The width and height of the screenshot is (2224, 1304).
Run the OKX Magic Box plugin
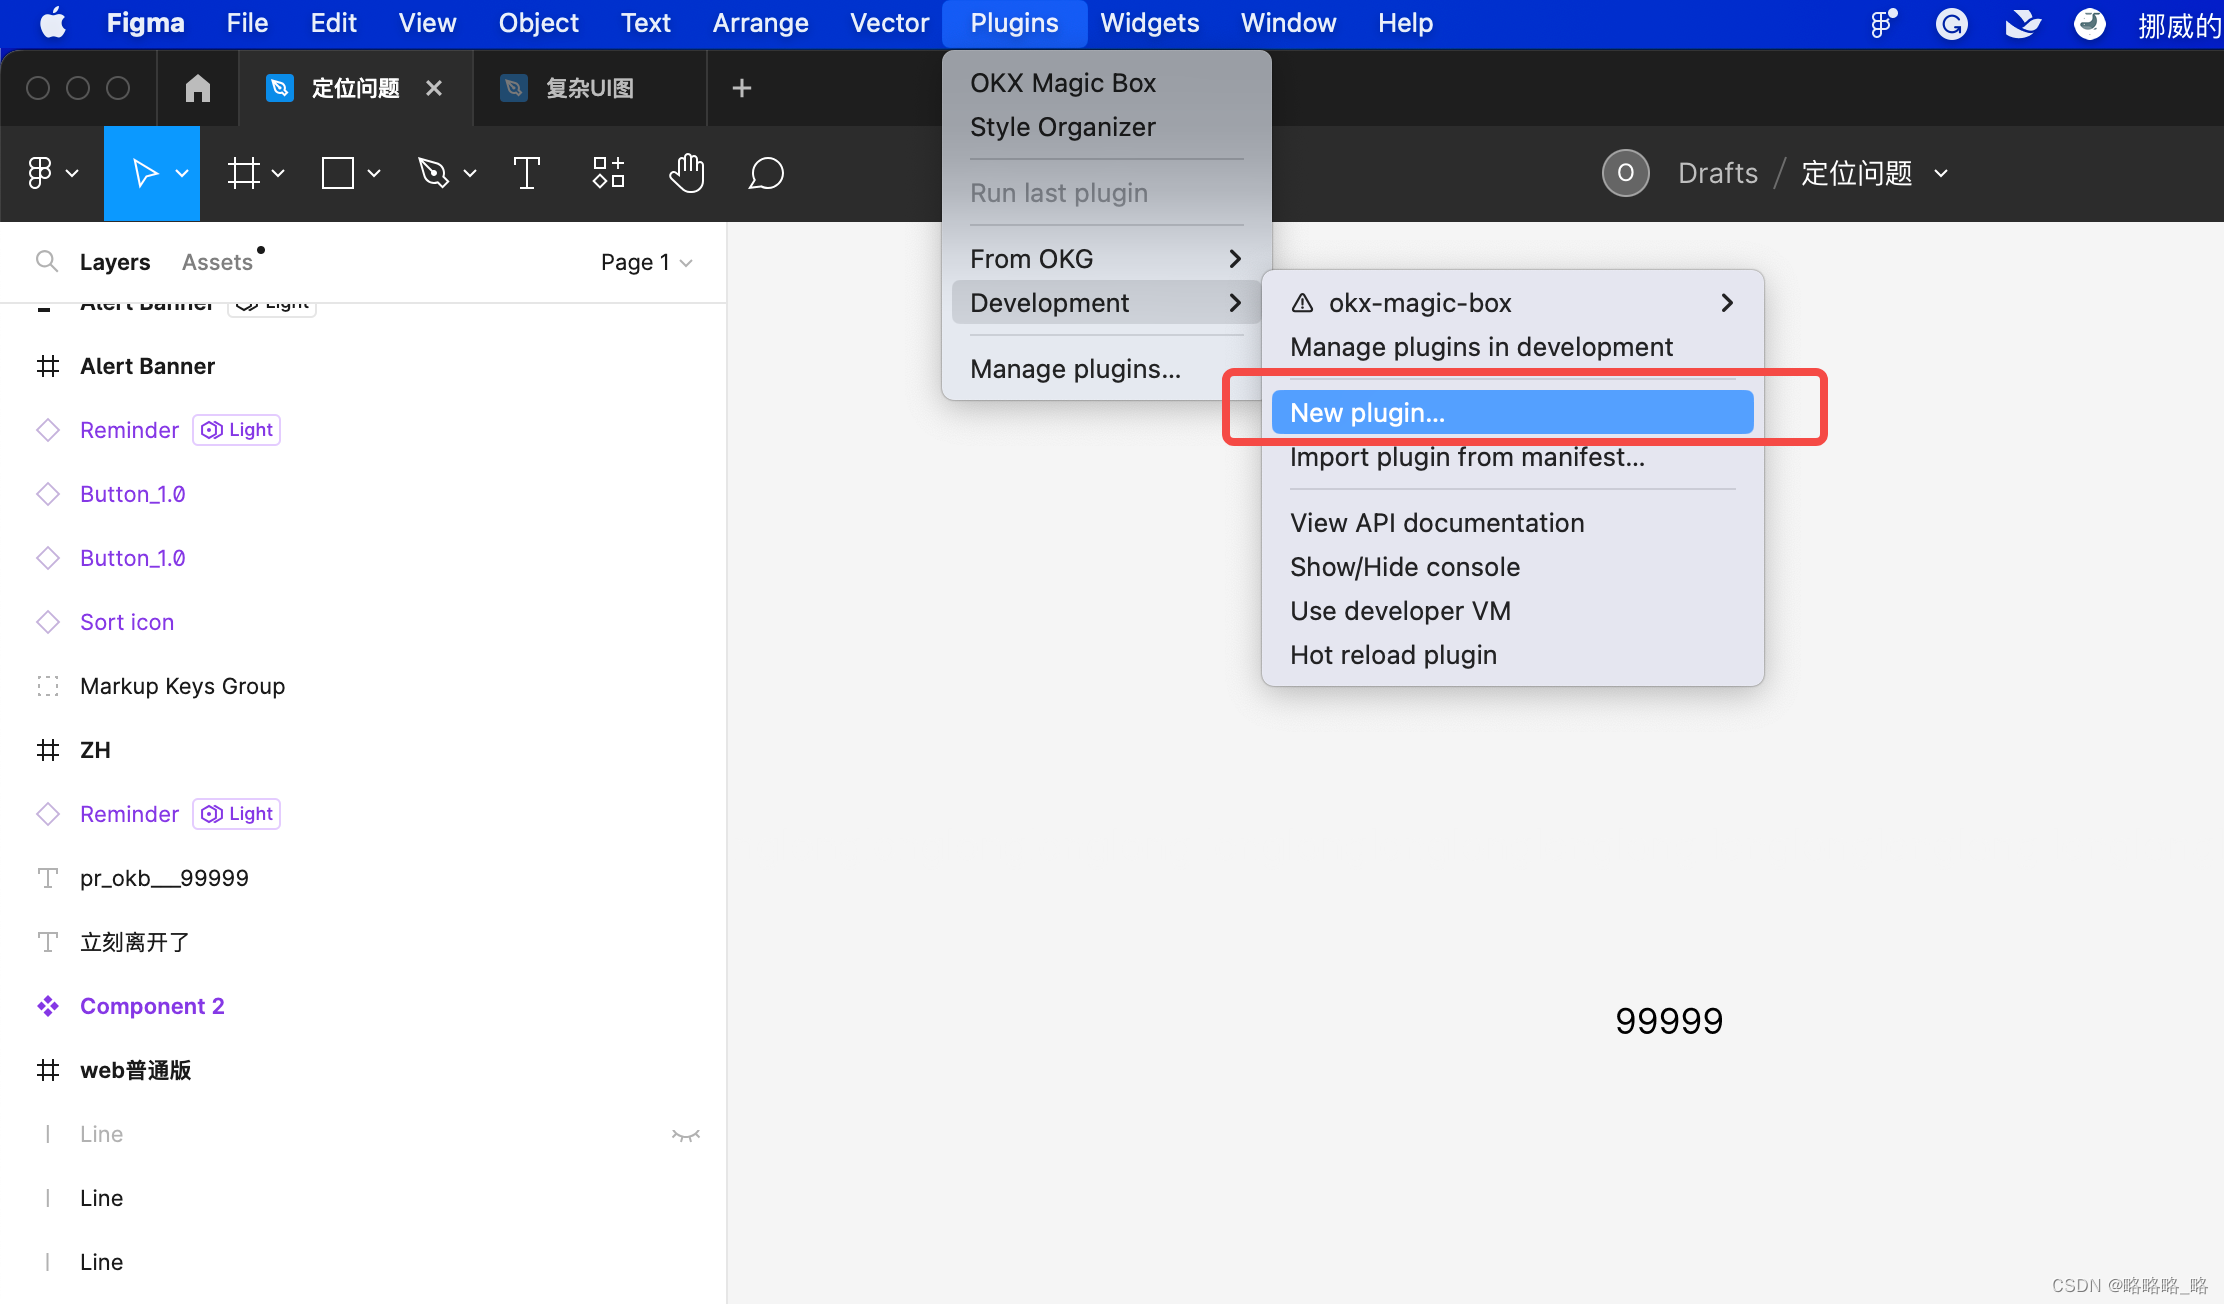point(1106,83)
